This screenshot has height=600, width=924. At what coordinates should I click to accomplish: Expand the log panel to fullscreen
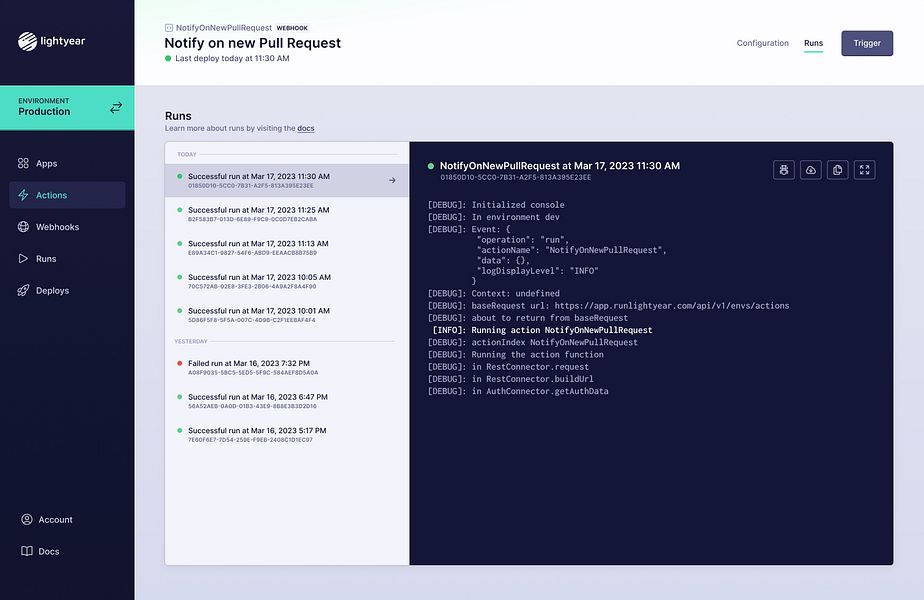coord(864,170)
